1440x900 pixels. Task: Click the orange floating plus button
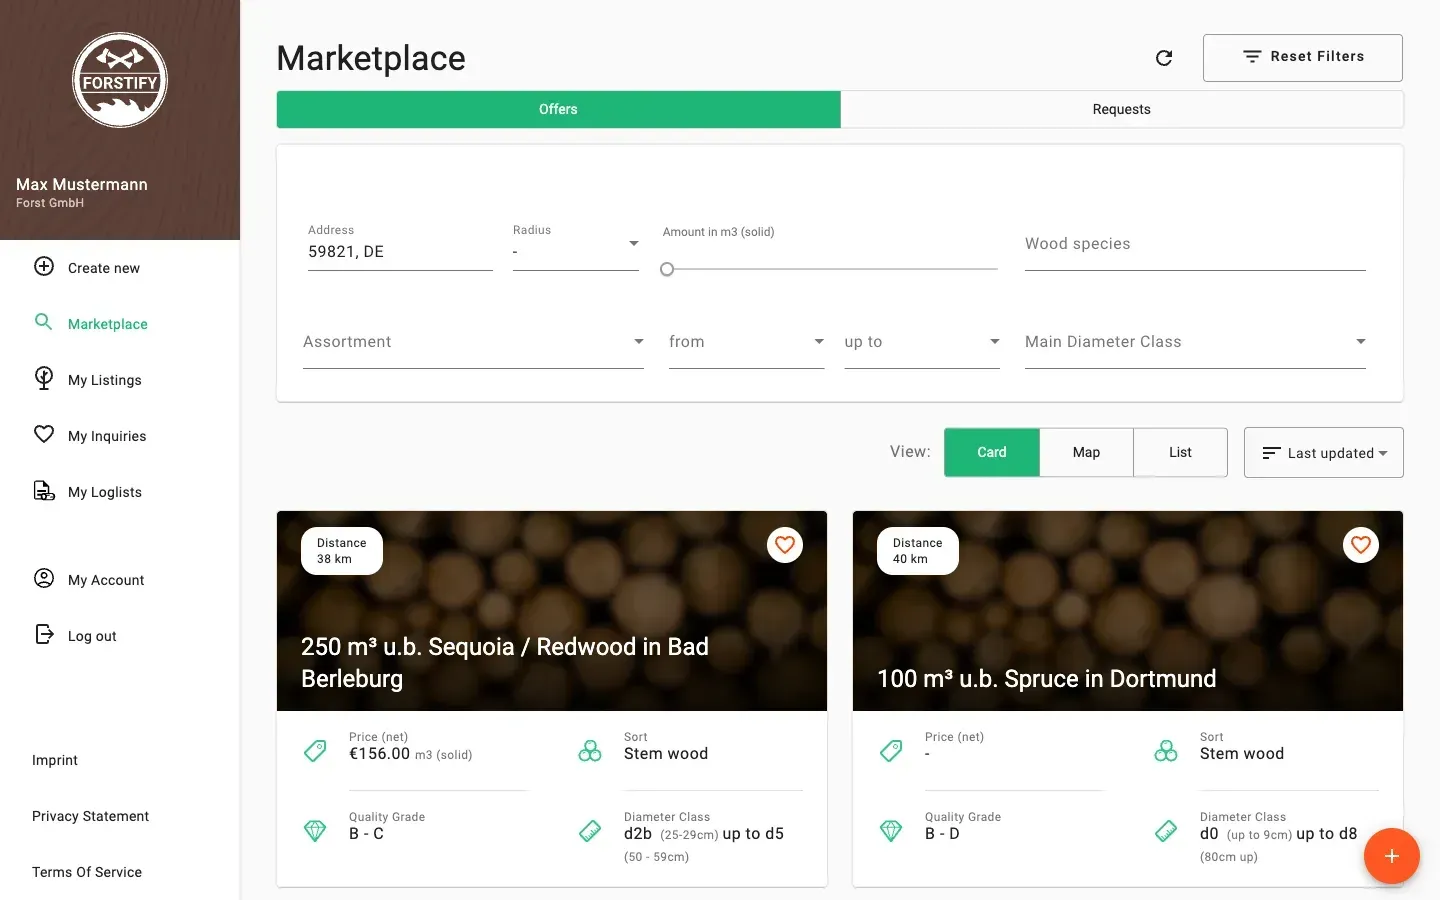pos(1391,856)
